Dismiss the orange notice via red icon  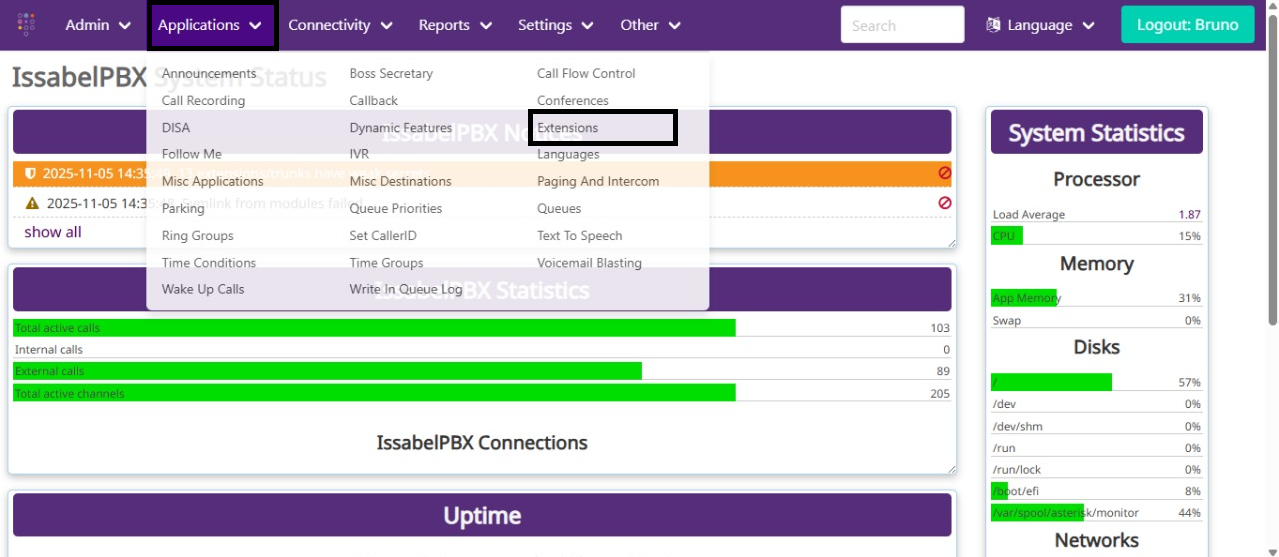click(x=944, y=173)
